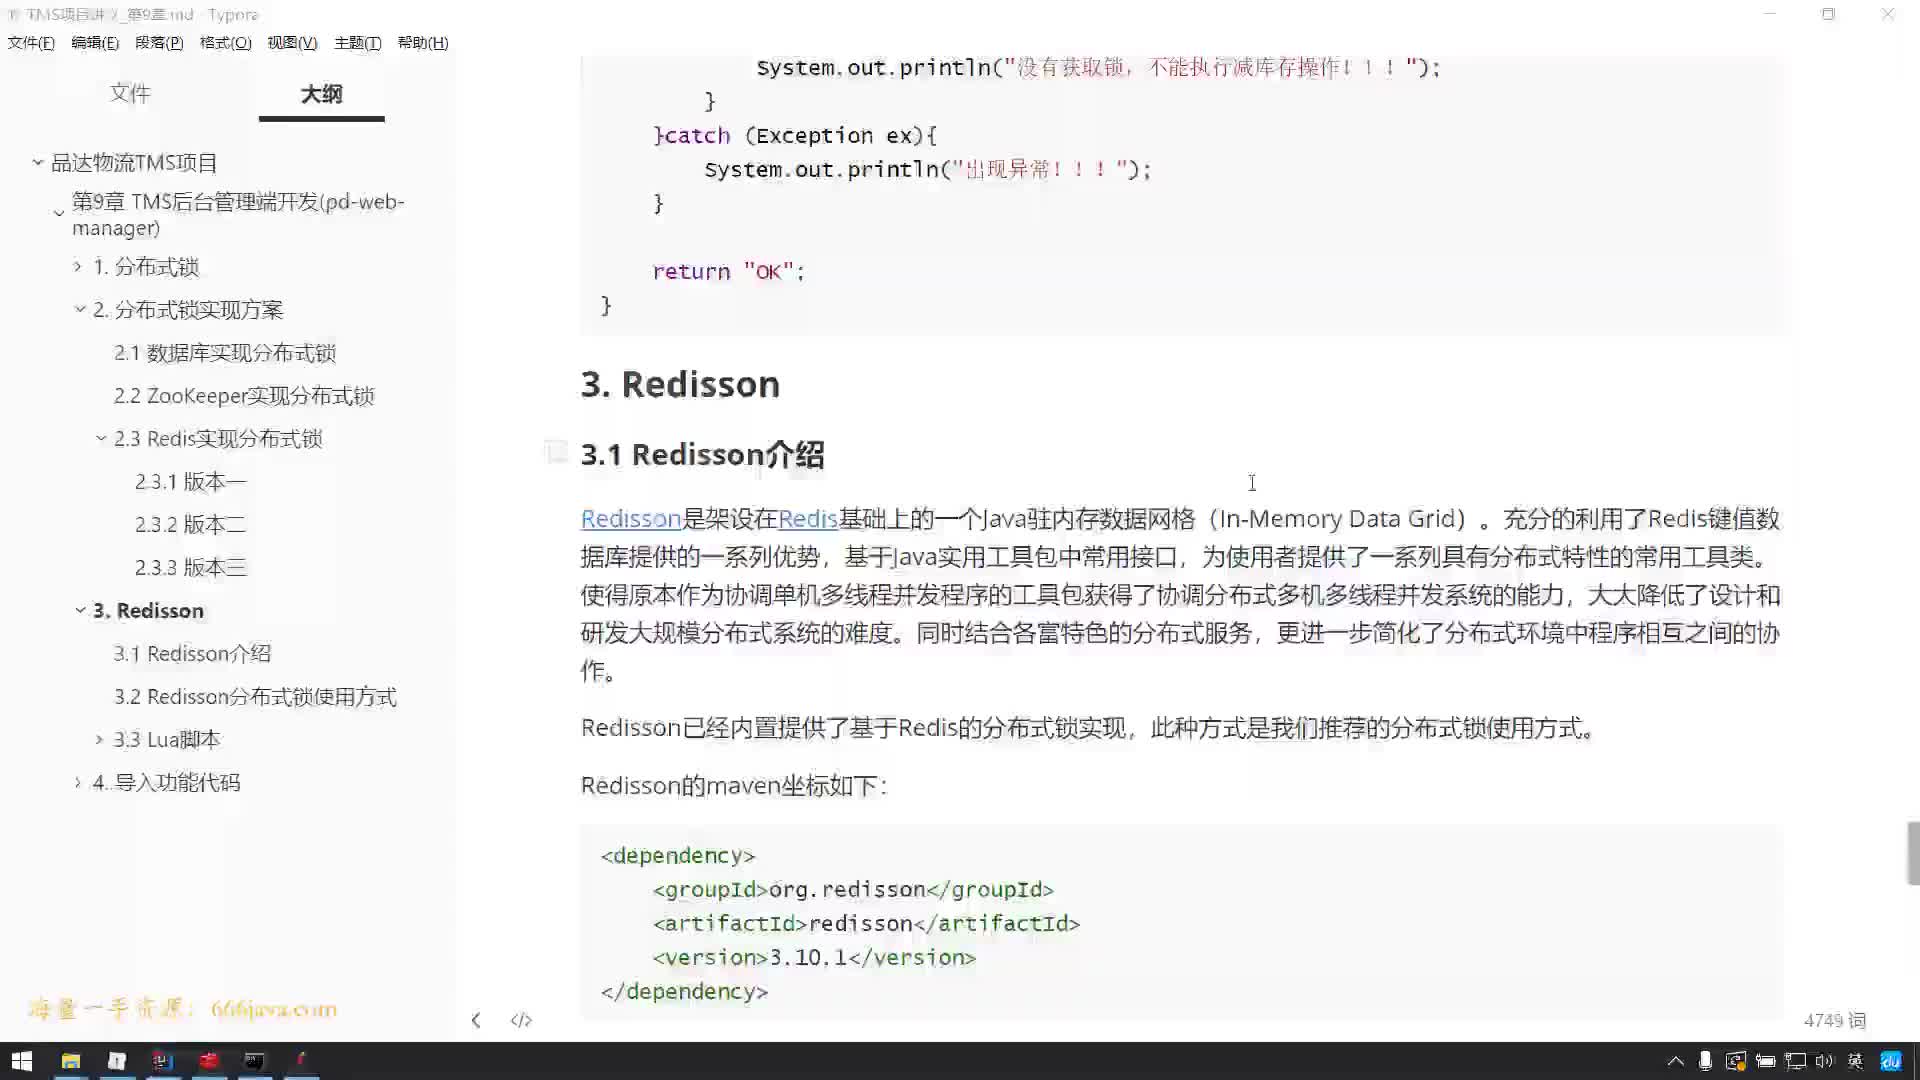
Task: Open the Windows Start menu
Action: pos(22,1061)
